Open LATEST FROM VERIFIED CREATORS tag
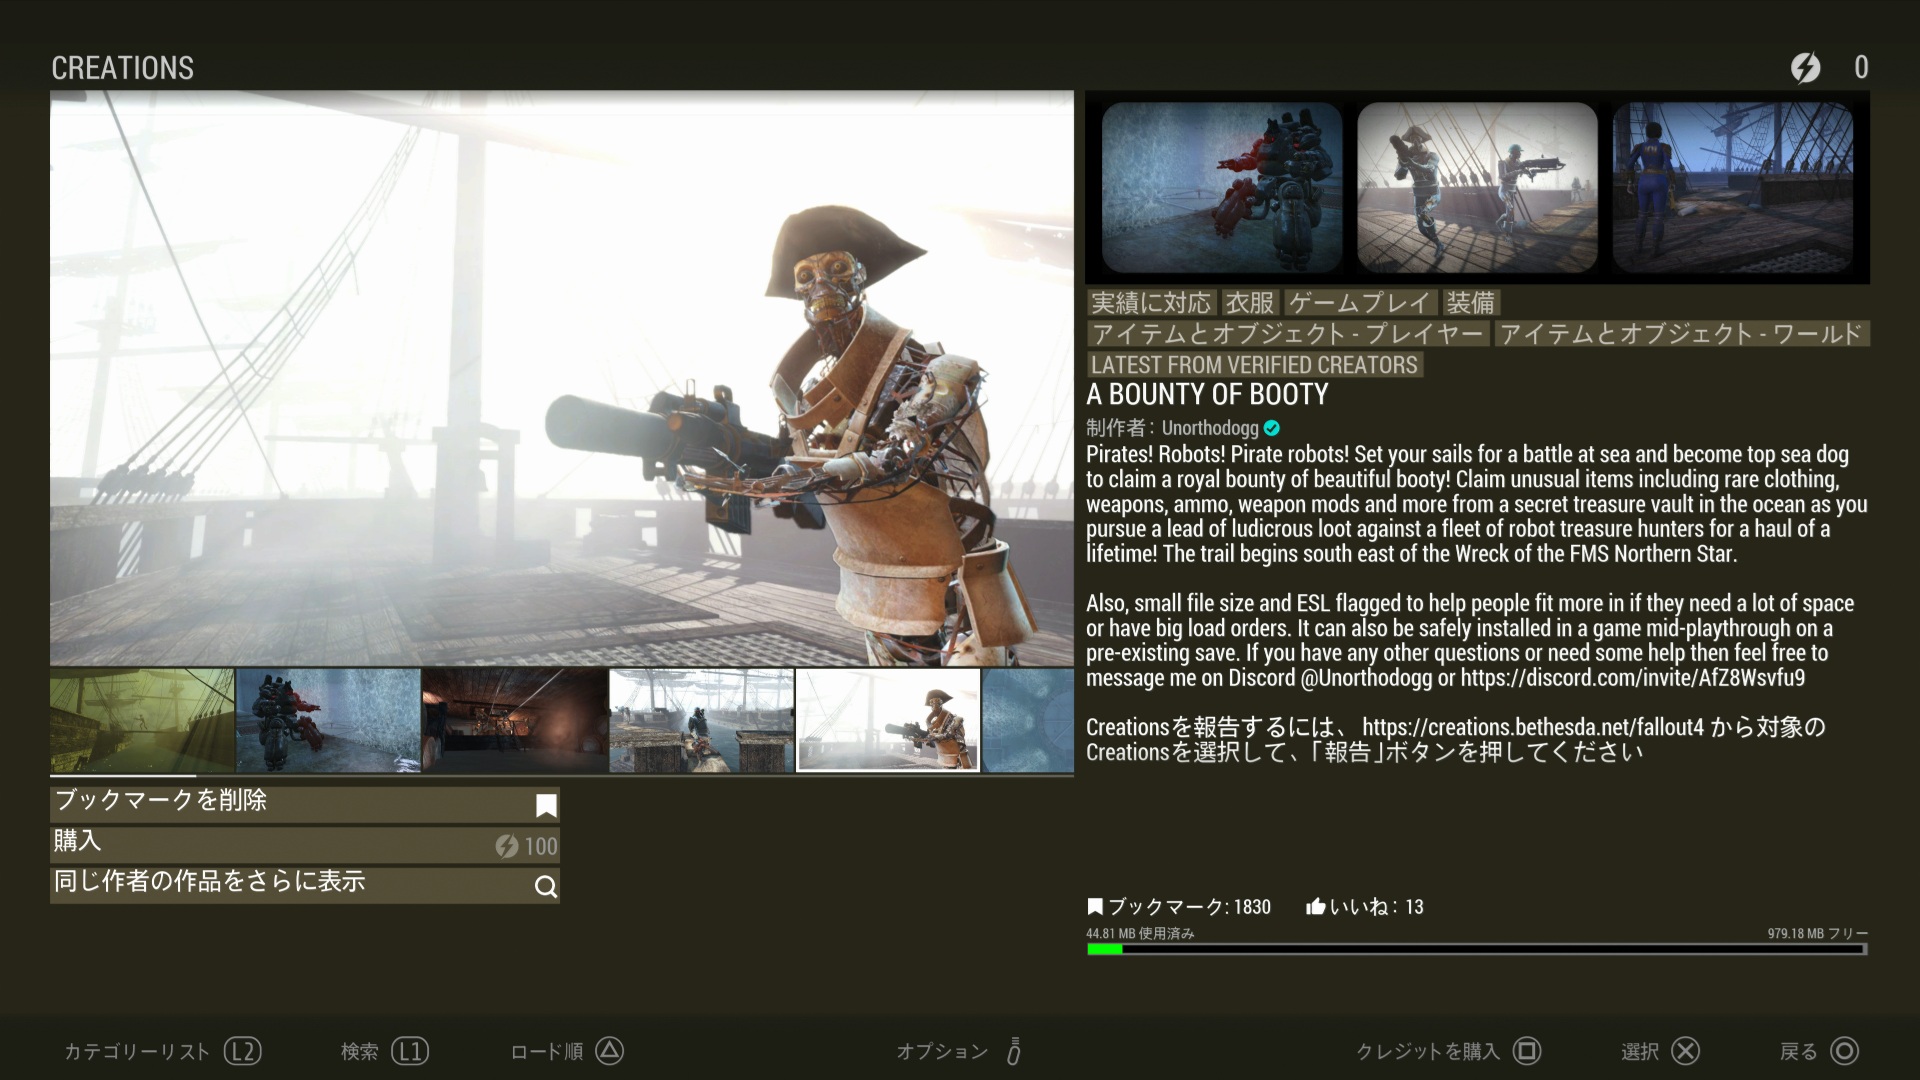Screen dimensions: 1920x1080 click(1254, 365)
